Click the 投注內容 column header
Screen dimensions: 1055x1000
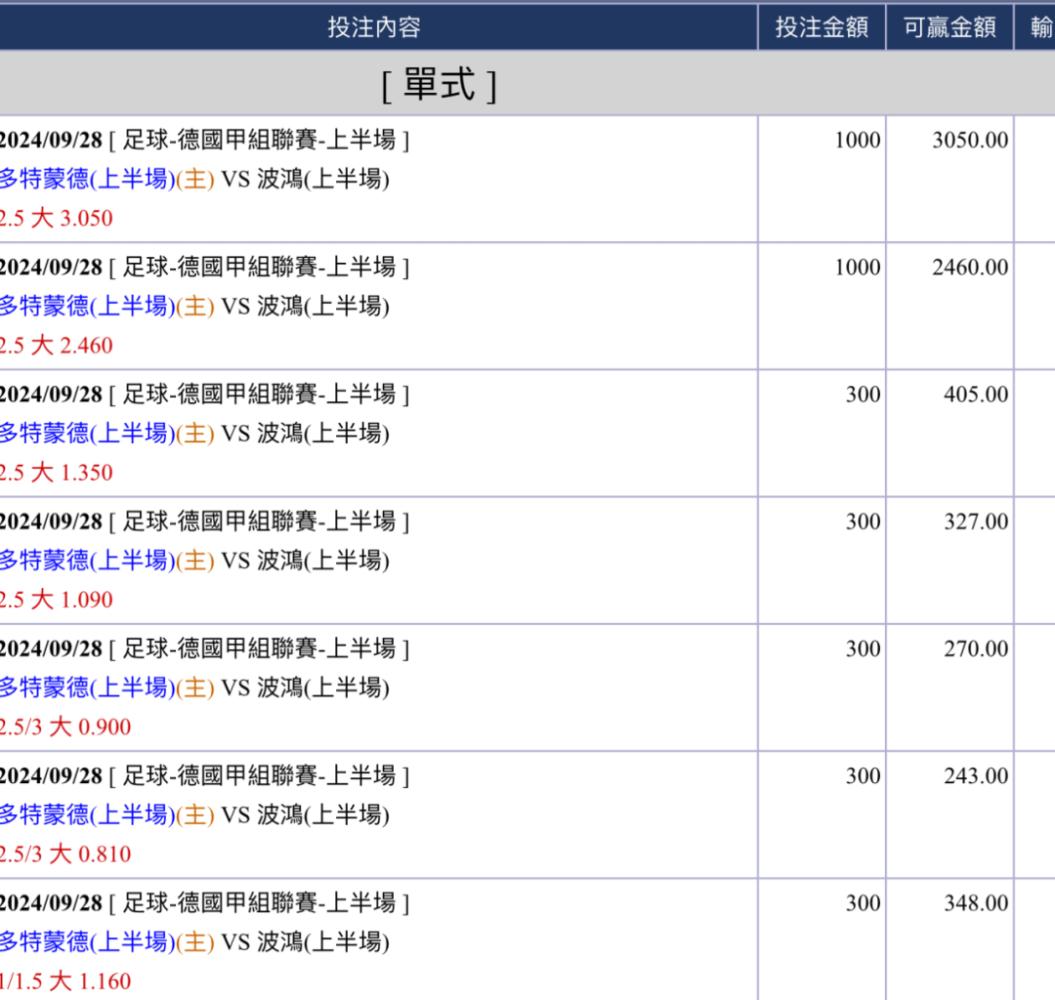point(374,27)
